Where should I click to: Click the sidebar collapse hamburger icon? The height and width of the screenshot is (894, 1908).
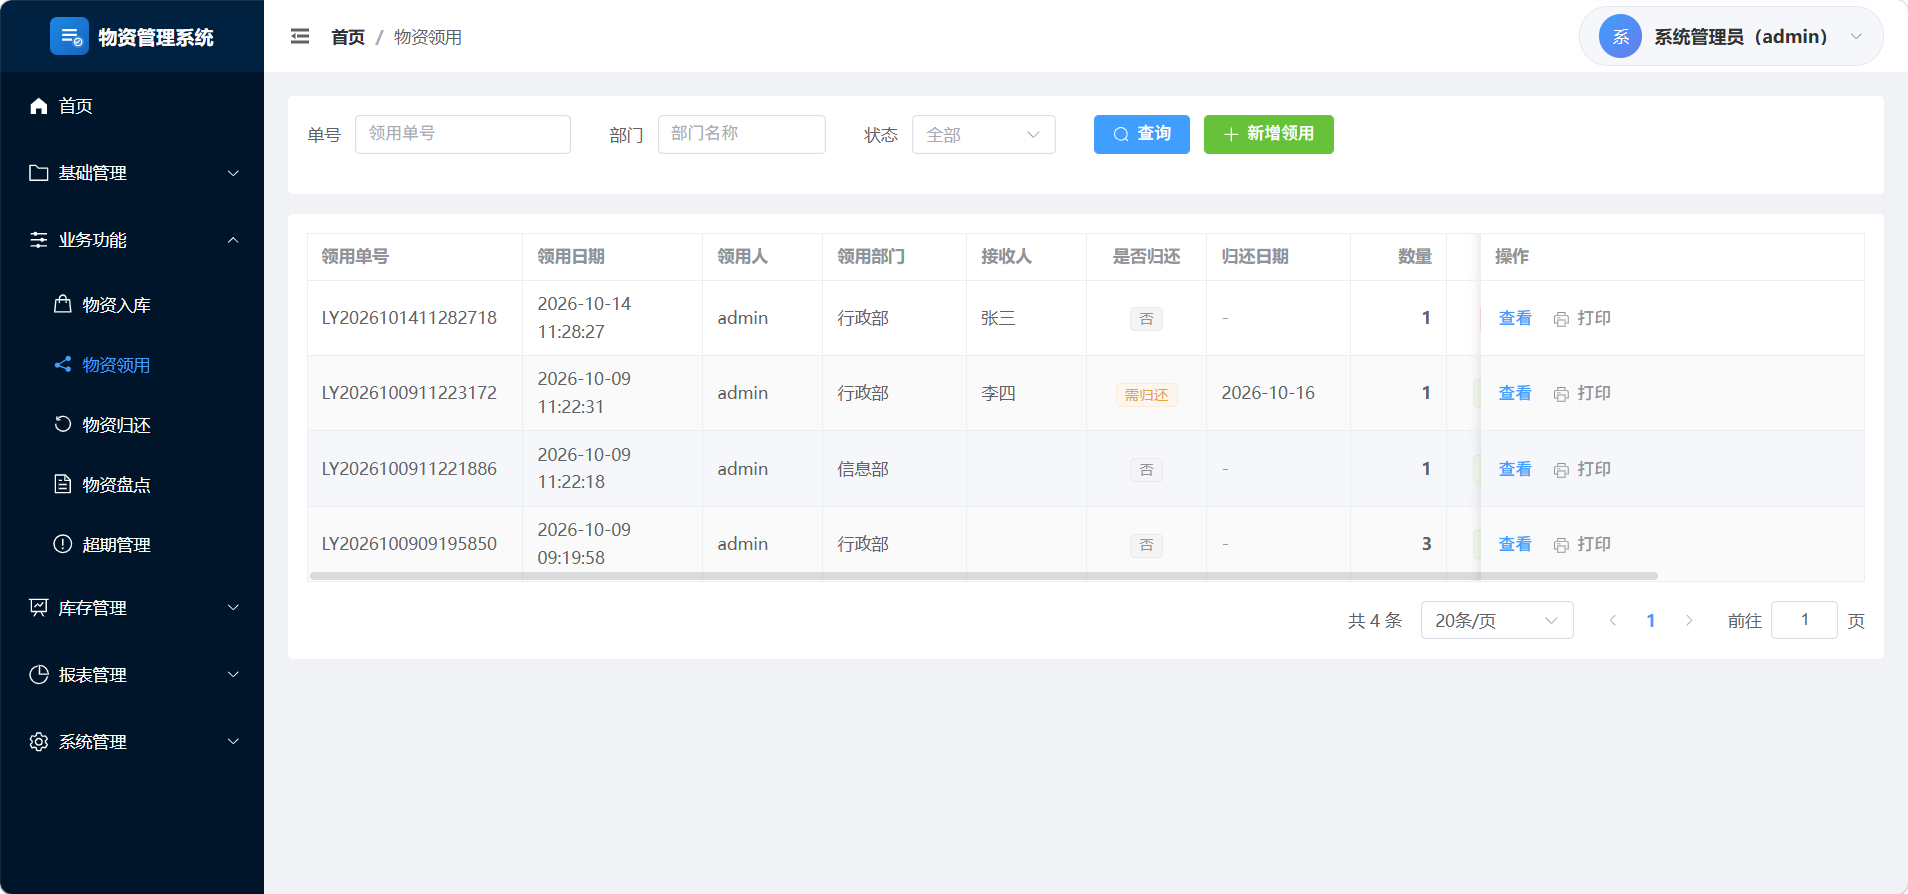[x=300, y=37]
